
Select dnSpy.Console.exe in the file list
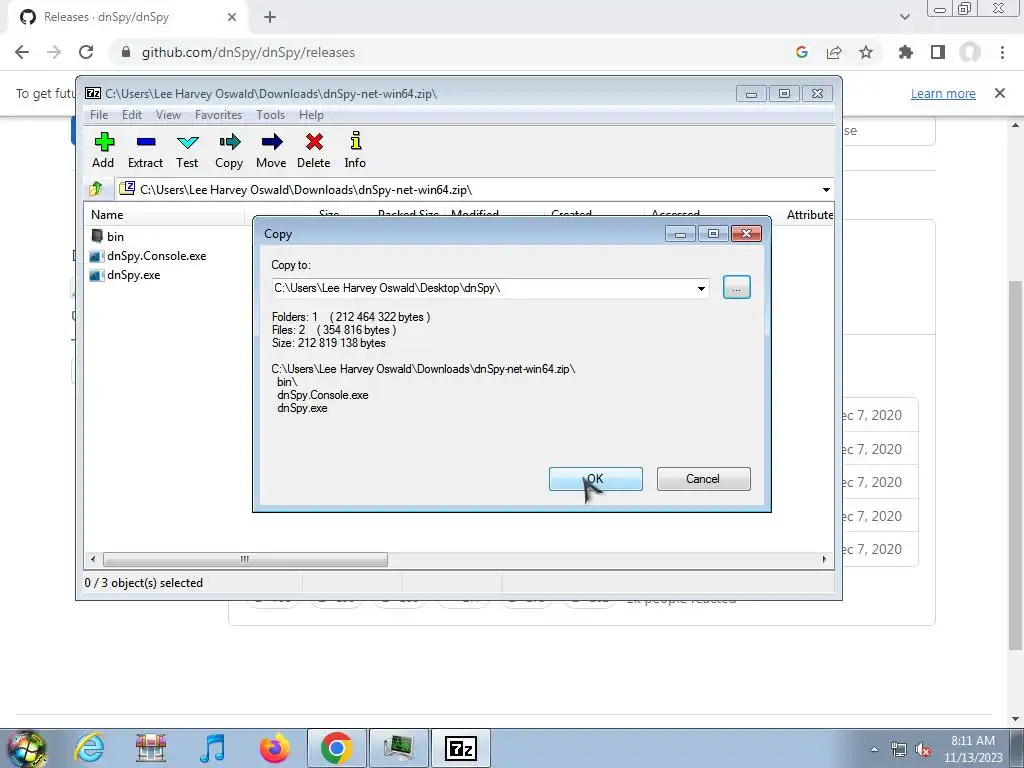[x=148, y=256]
